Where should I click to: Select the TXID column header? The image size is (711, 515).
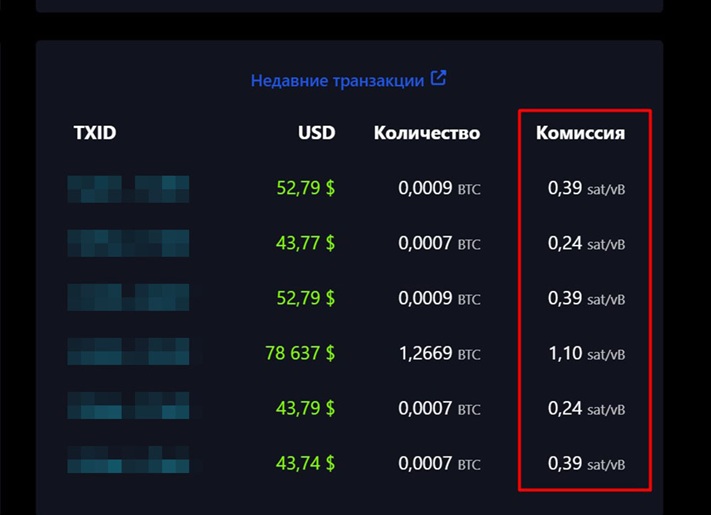(x=95, y=133)
